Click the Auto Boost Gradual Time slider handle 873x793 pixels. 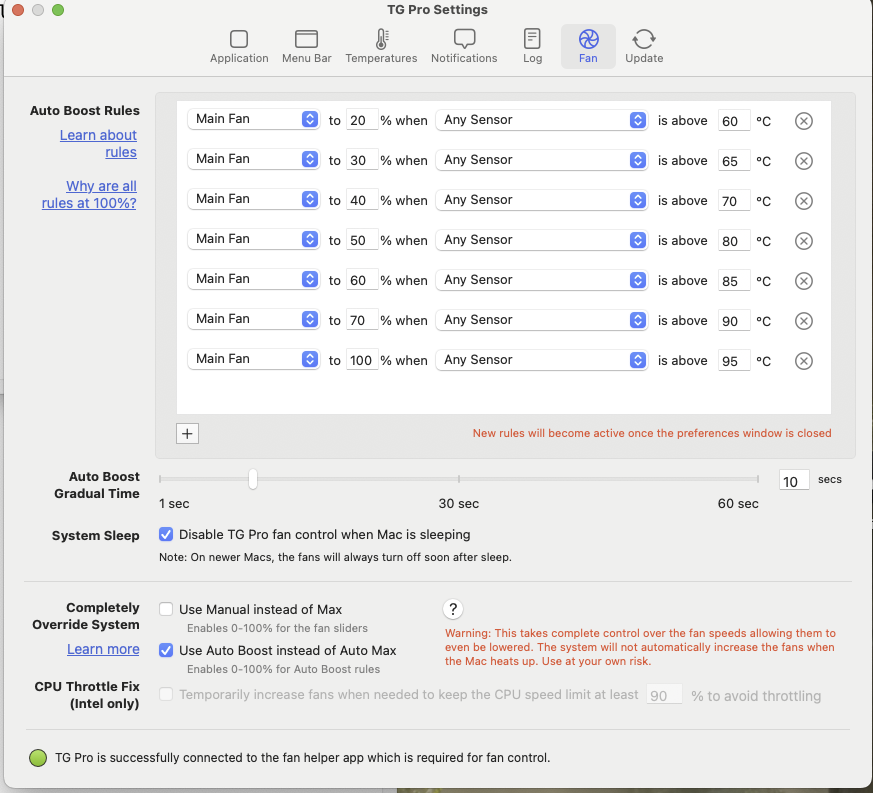coord(253,479)
